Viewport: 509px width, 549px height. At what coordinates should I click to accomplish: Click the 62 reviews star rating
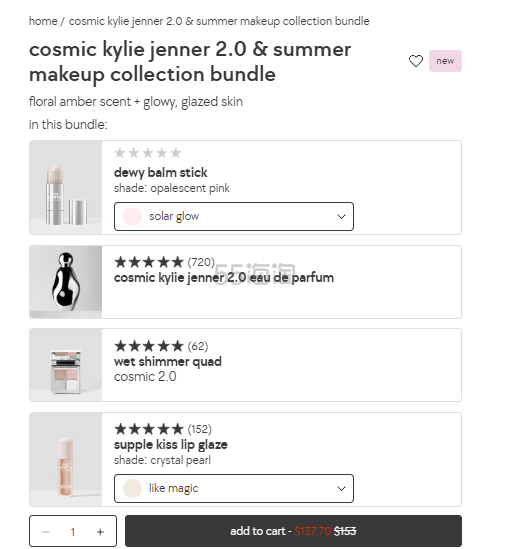pos(161,346)
